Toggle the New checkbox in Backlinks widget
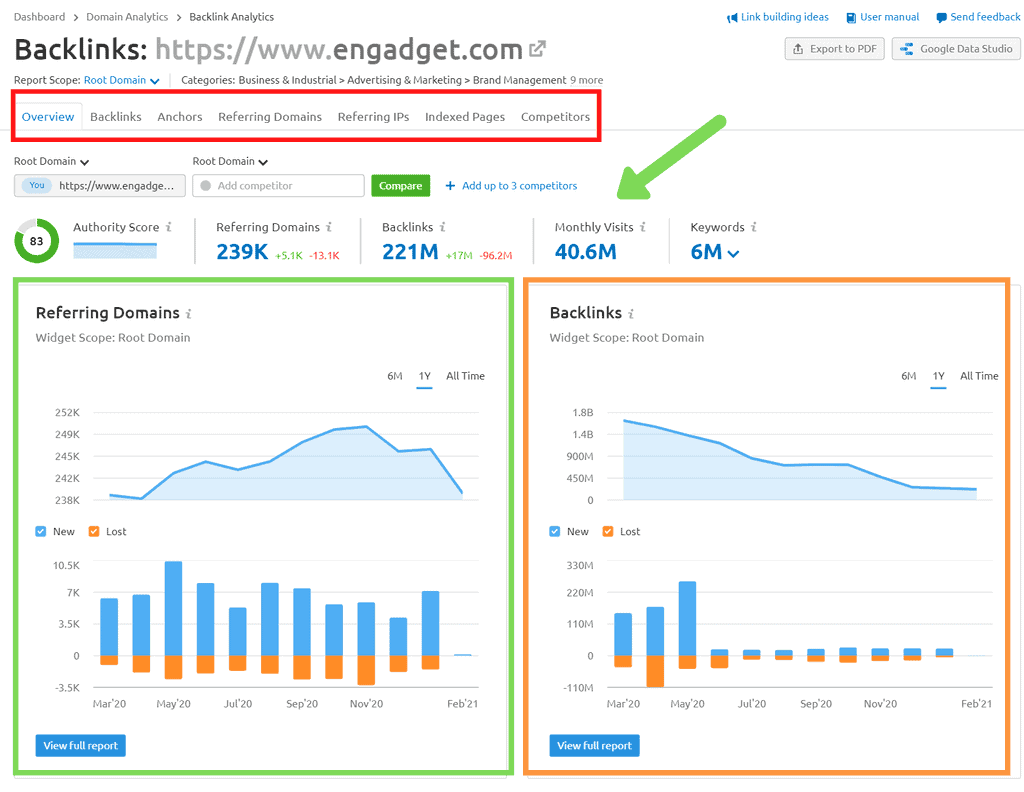1024x792 pixels. 554,531
